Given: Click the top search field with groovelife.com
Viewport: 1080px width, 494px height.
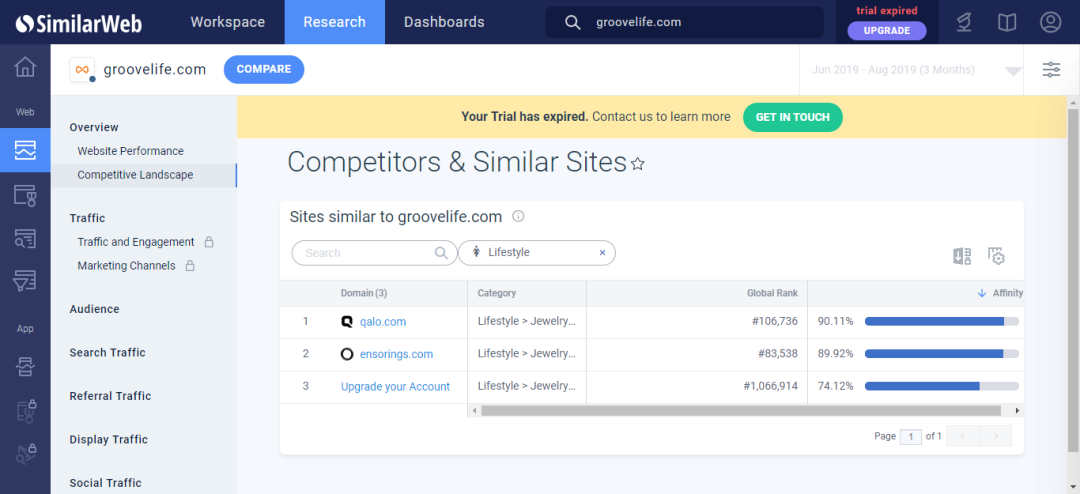Looking at the screenshot, I should 685,22.
